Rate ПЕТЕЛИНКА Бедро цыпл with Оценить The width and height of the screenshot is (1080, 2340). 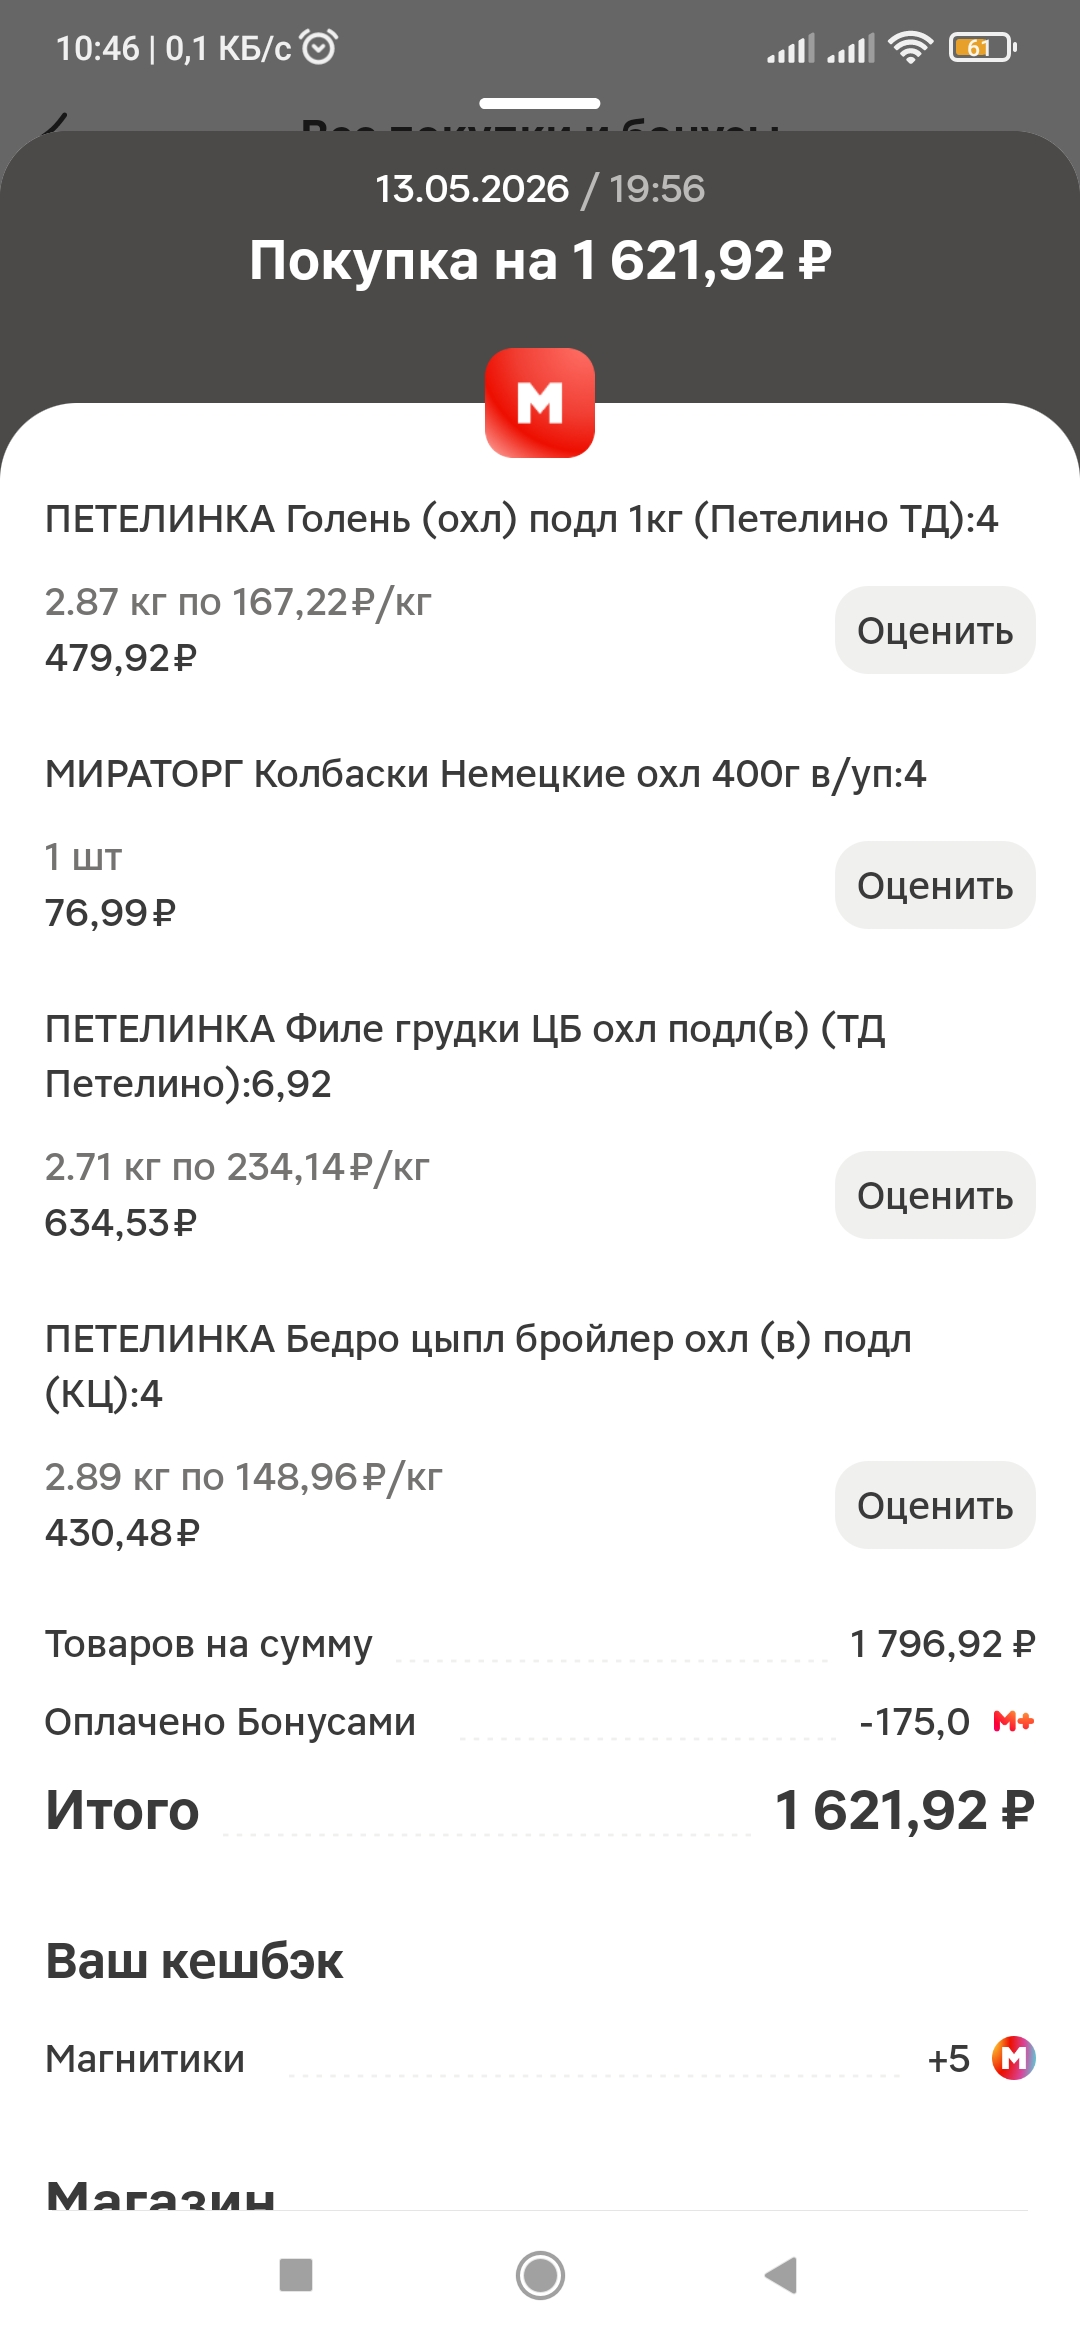[935, 1505]
